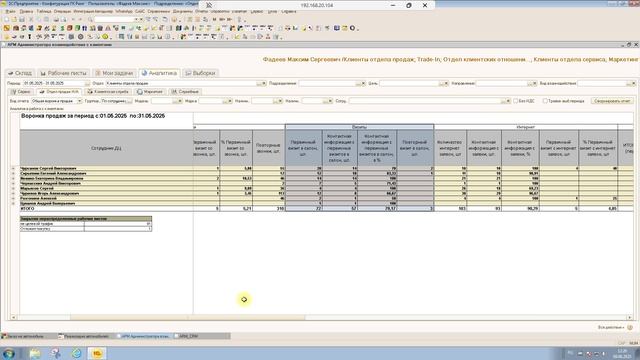The image size is (640, 360).
Task: Open the Маркетинг sub-tab
Action: pos(150,92)
